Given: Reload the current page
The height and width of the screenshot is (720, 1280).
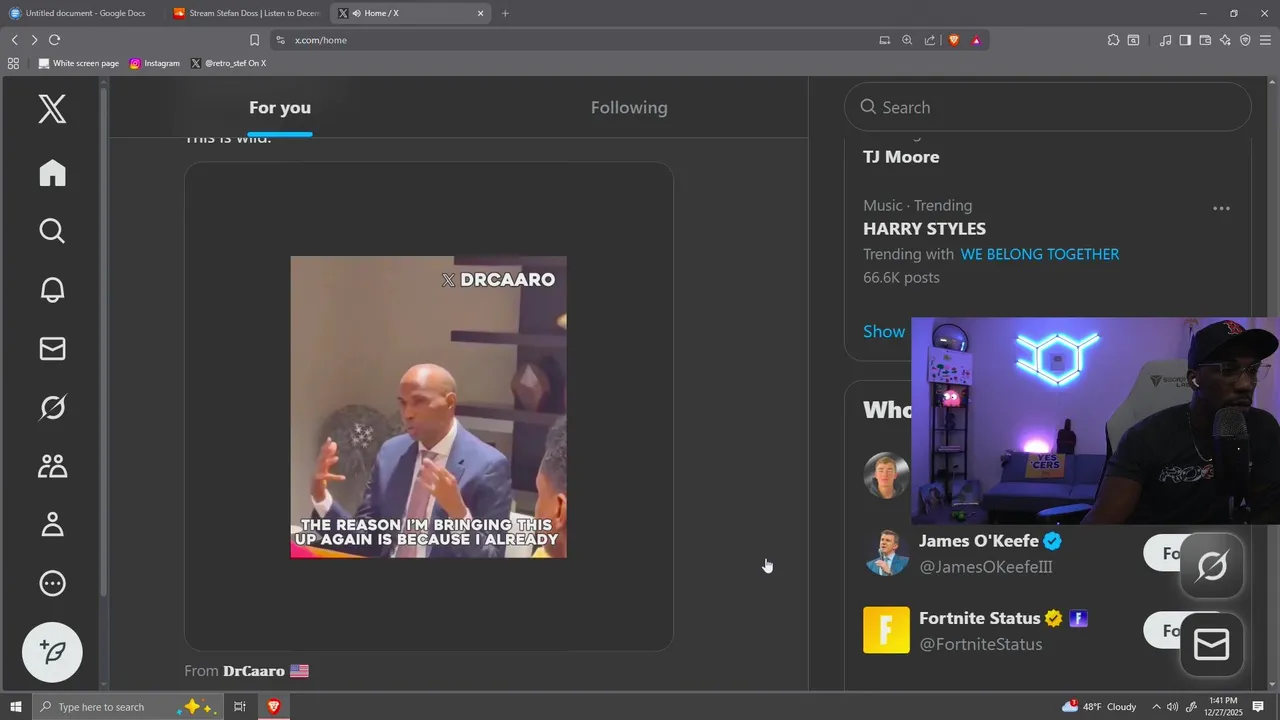Looking at the screenshot, I should [x=54, y=40].
